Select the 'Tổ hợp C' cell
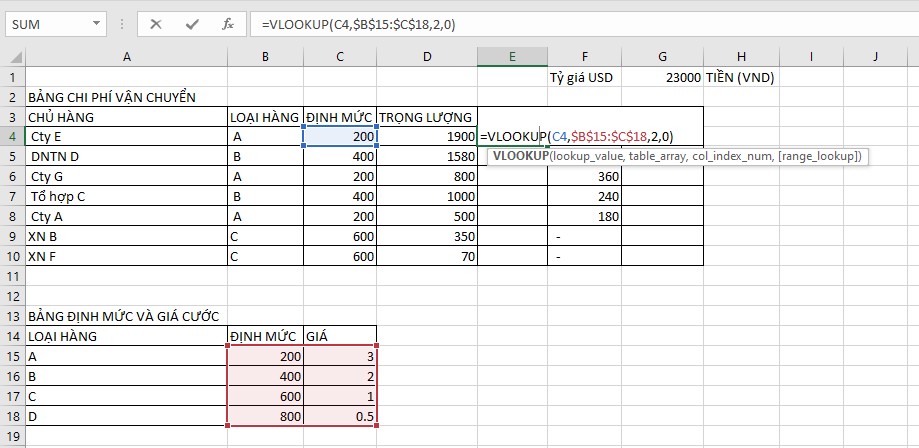The height and width of the screenshot is (448, 919). tap(127, 196)
